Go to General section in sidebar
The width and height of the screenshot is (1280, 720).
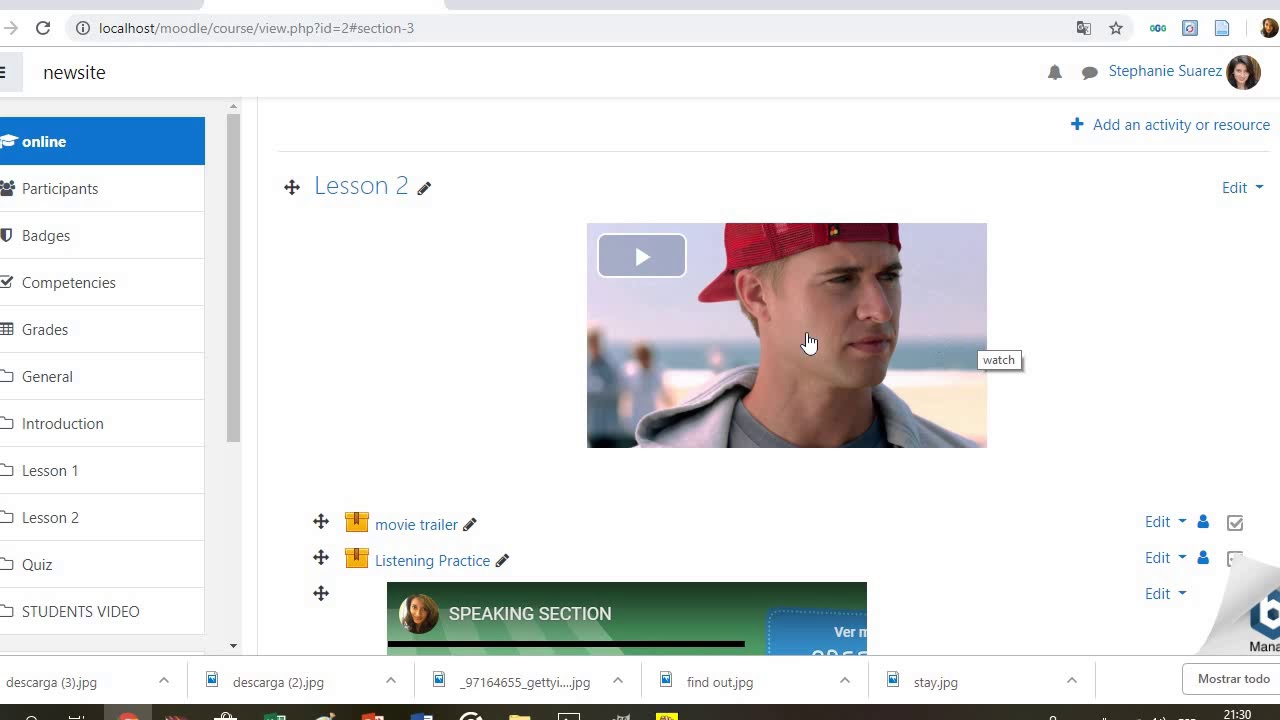pyautogui.click(x=102, y=376)
